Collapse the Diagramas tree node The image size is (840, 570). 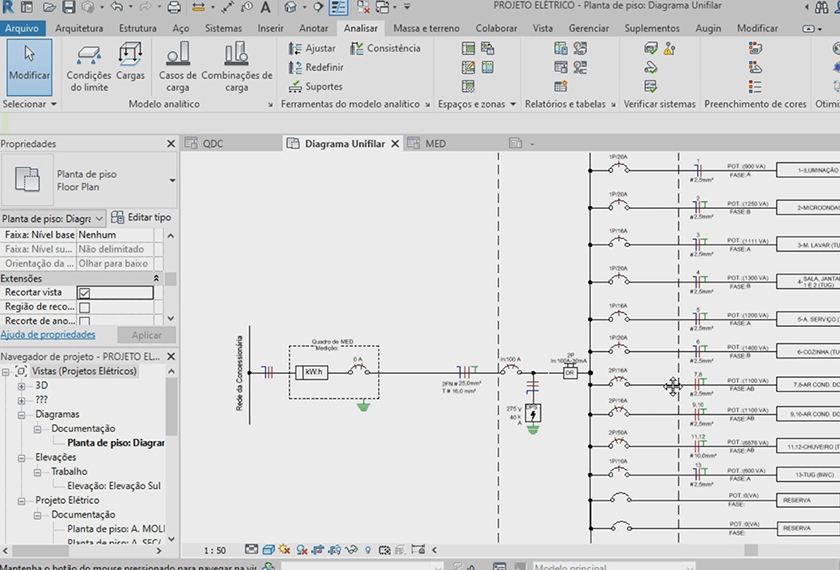(22, 414)
